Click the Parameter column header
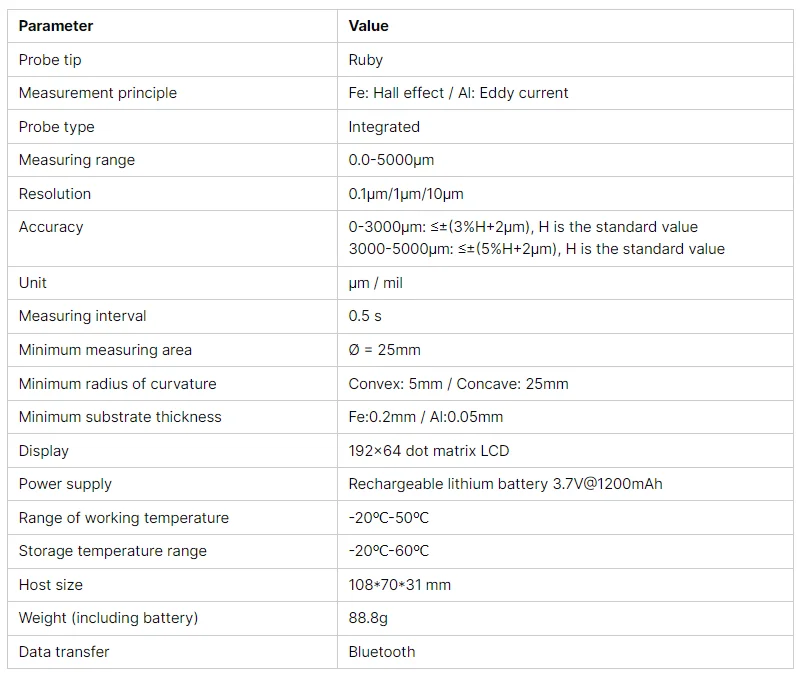805x678 pixels. [56, 26]
